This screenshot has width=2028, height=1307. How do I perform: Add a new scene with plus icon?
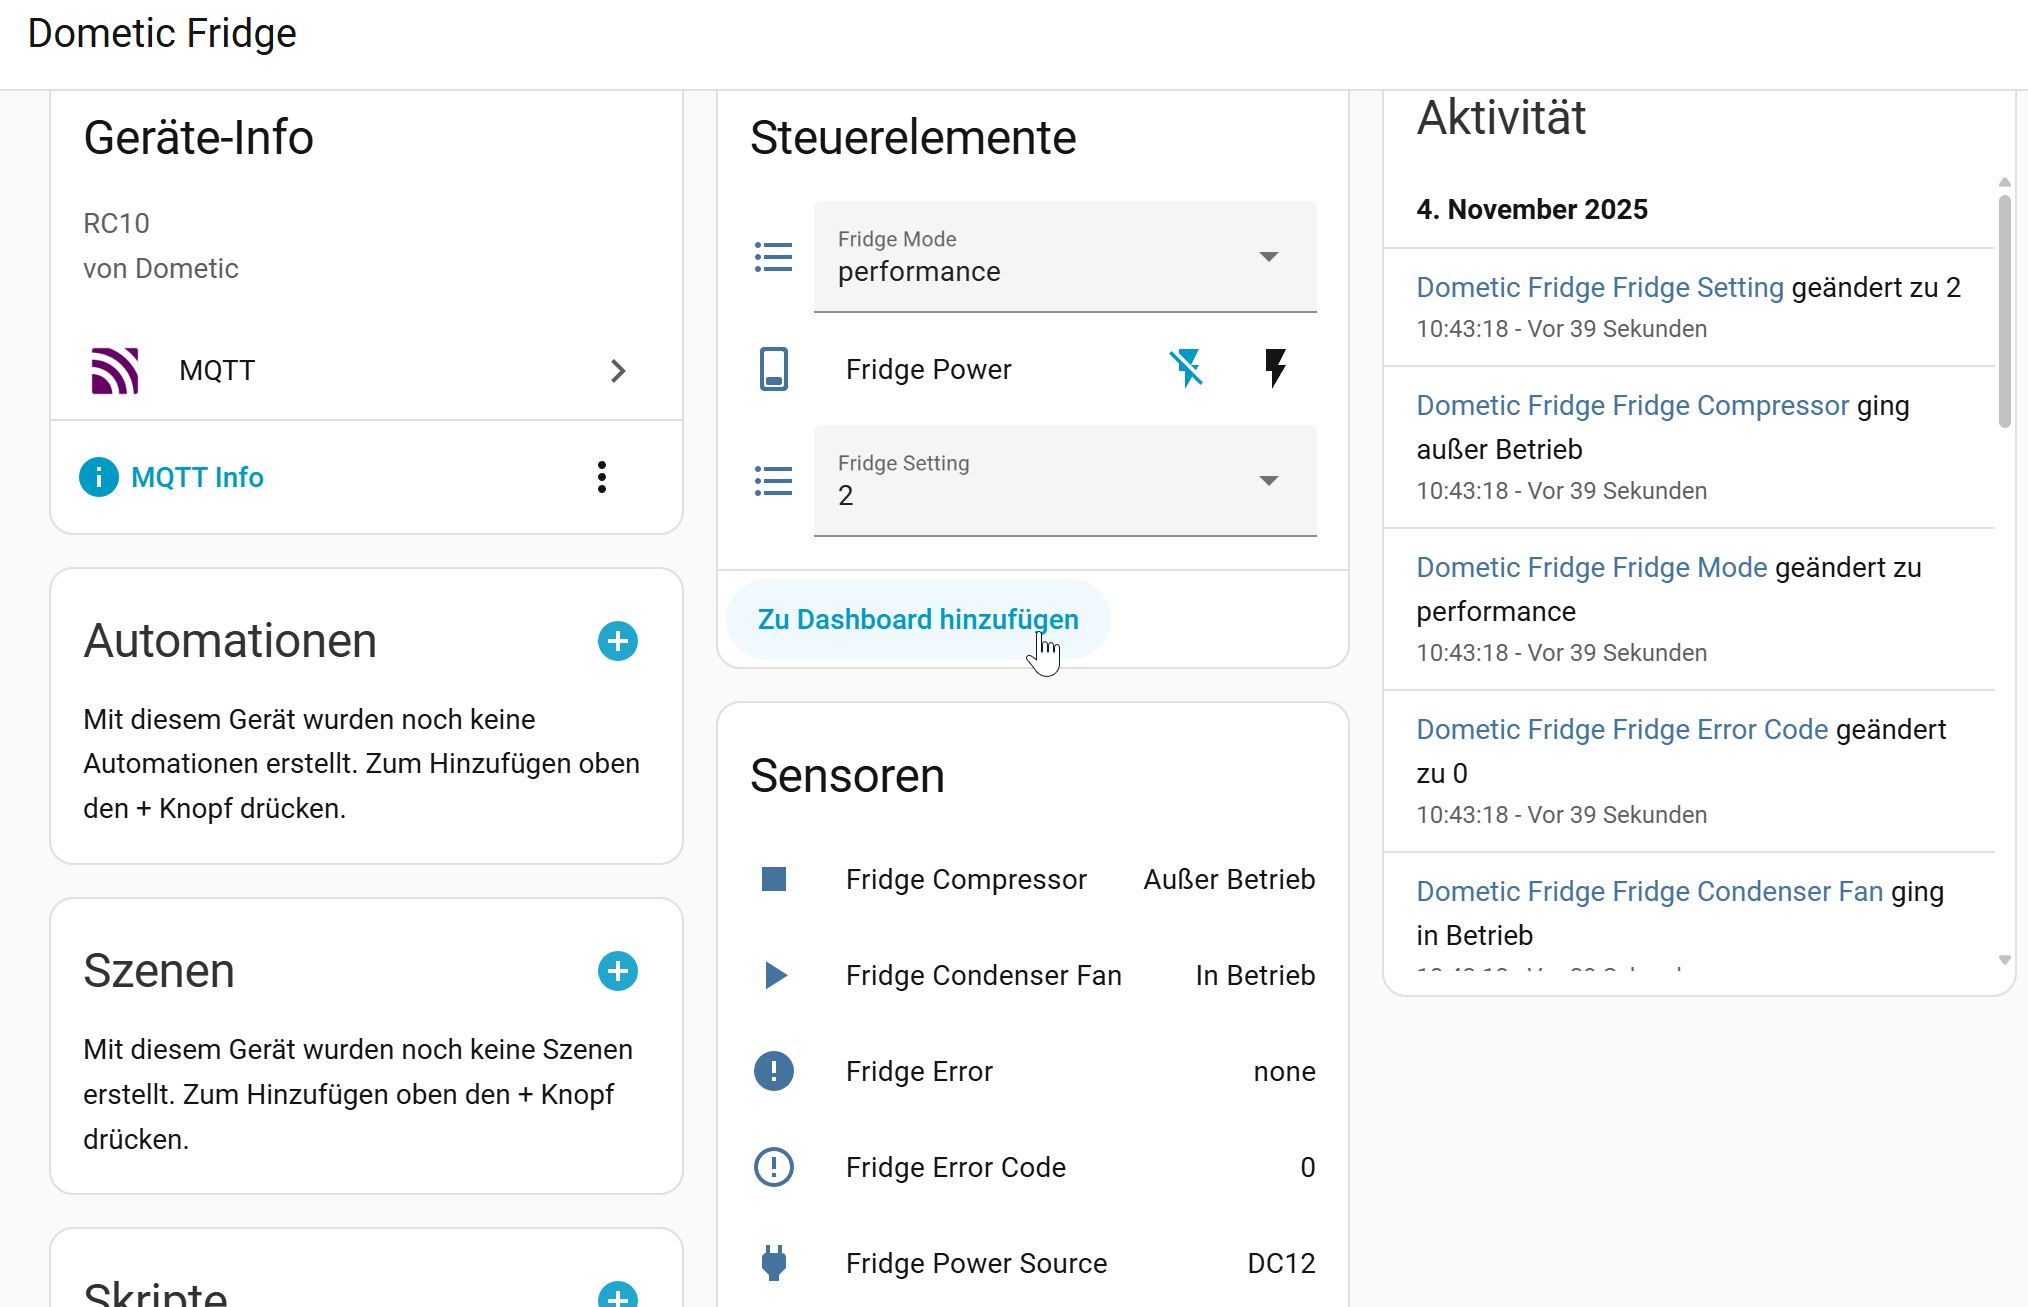coord(617,971)
